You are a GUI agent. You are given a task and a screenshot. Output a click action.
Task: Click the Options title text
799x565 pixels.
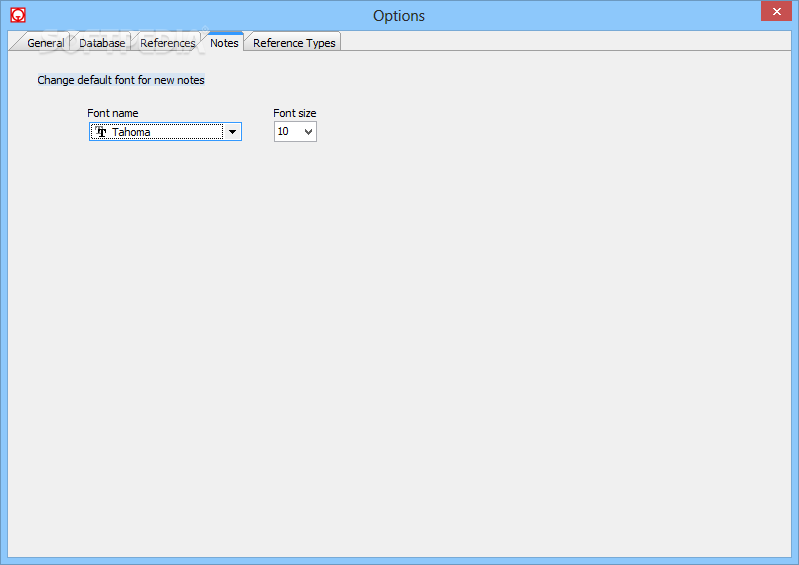pyautogui.click(x=399, y=16)
